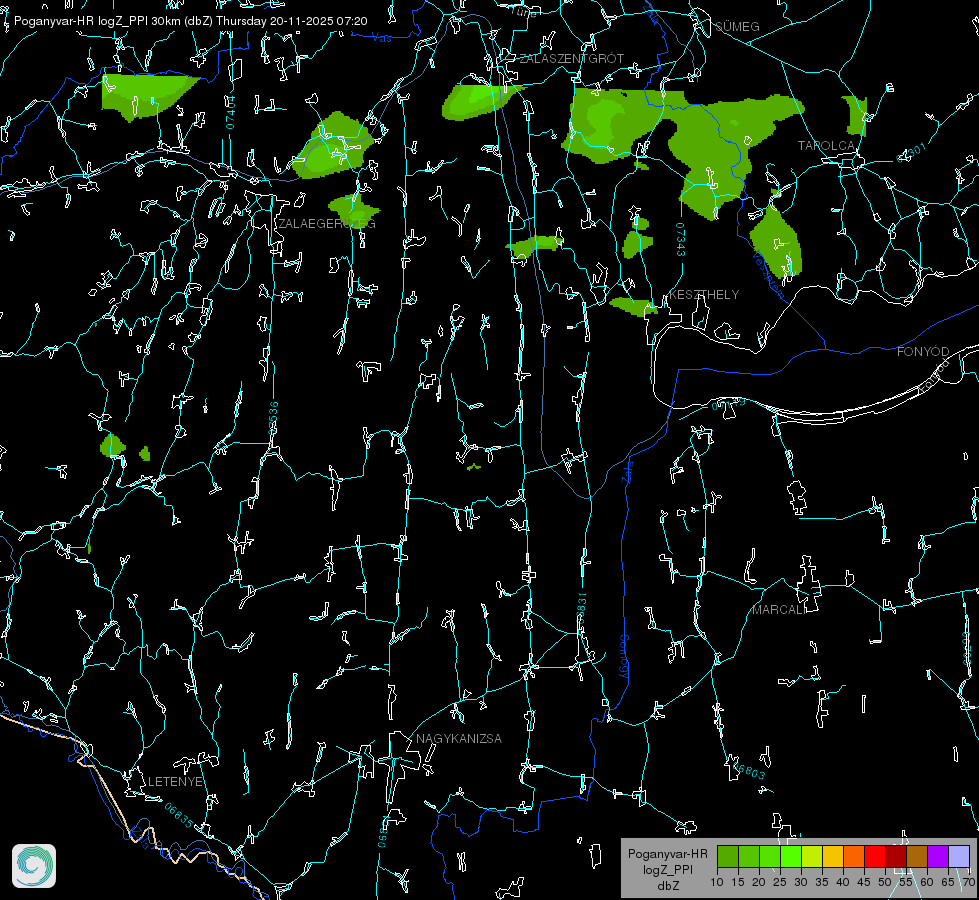Click the MARCALI town label
This screenshot has height=900, width=979.
click(778, 610)
